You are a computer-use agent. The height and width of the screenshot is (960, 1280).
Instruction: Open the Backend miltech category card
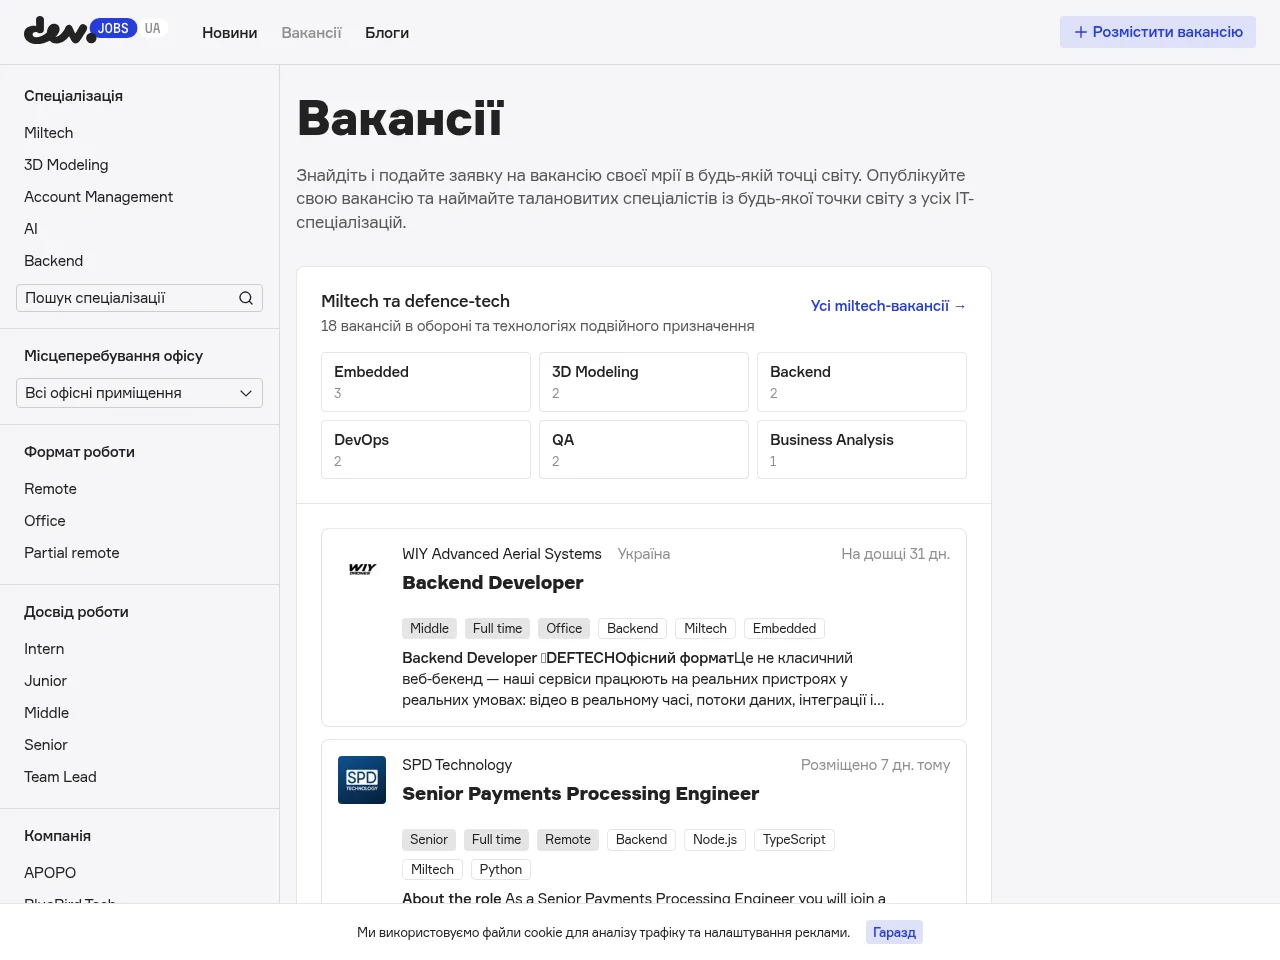(x=862, y=382)
